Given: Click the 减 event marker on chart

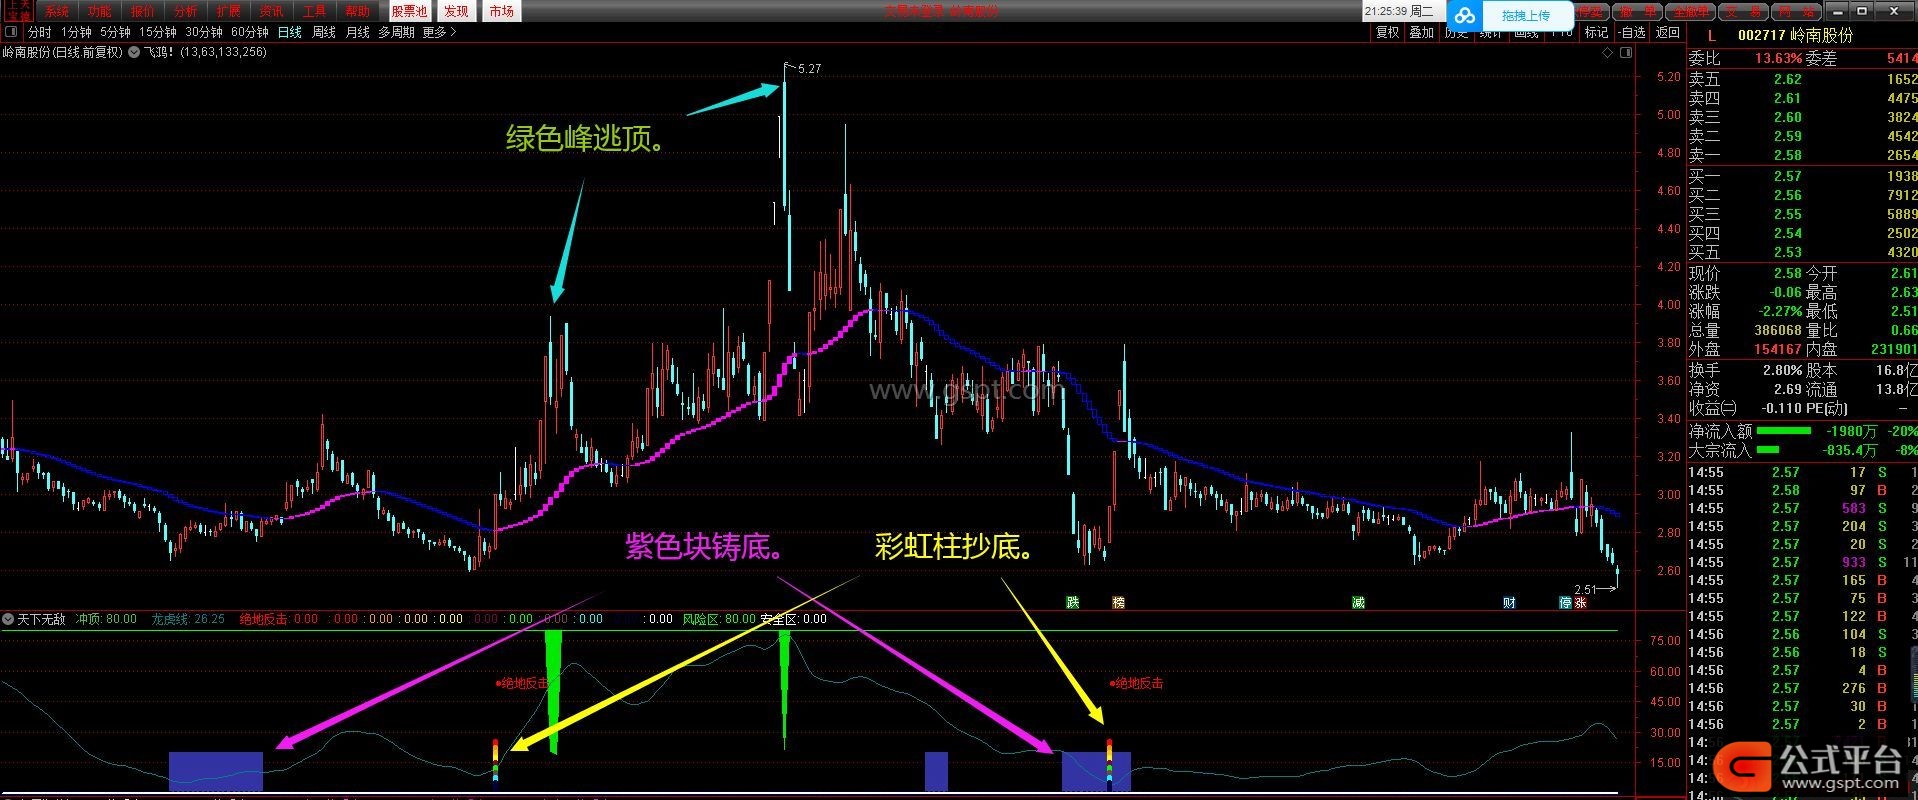Looking at the screenshot, I should 1357,602.
